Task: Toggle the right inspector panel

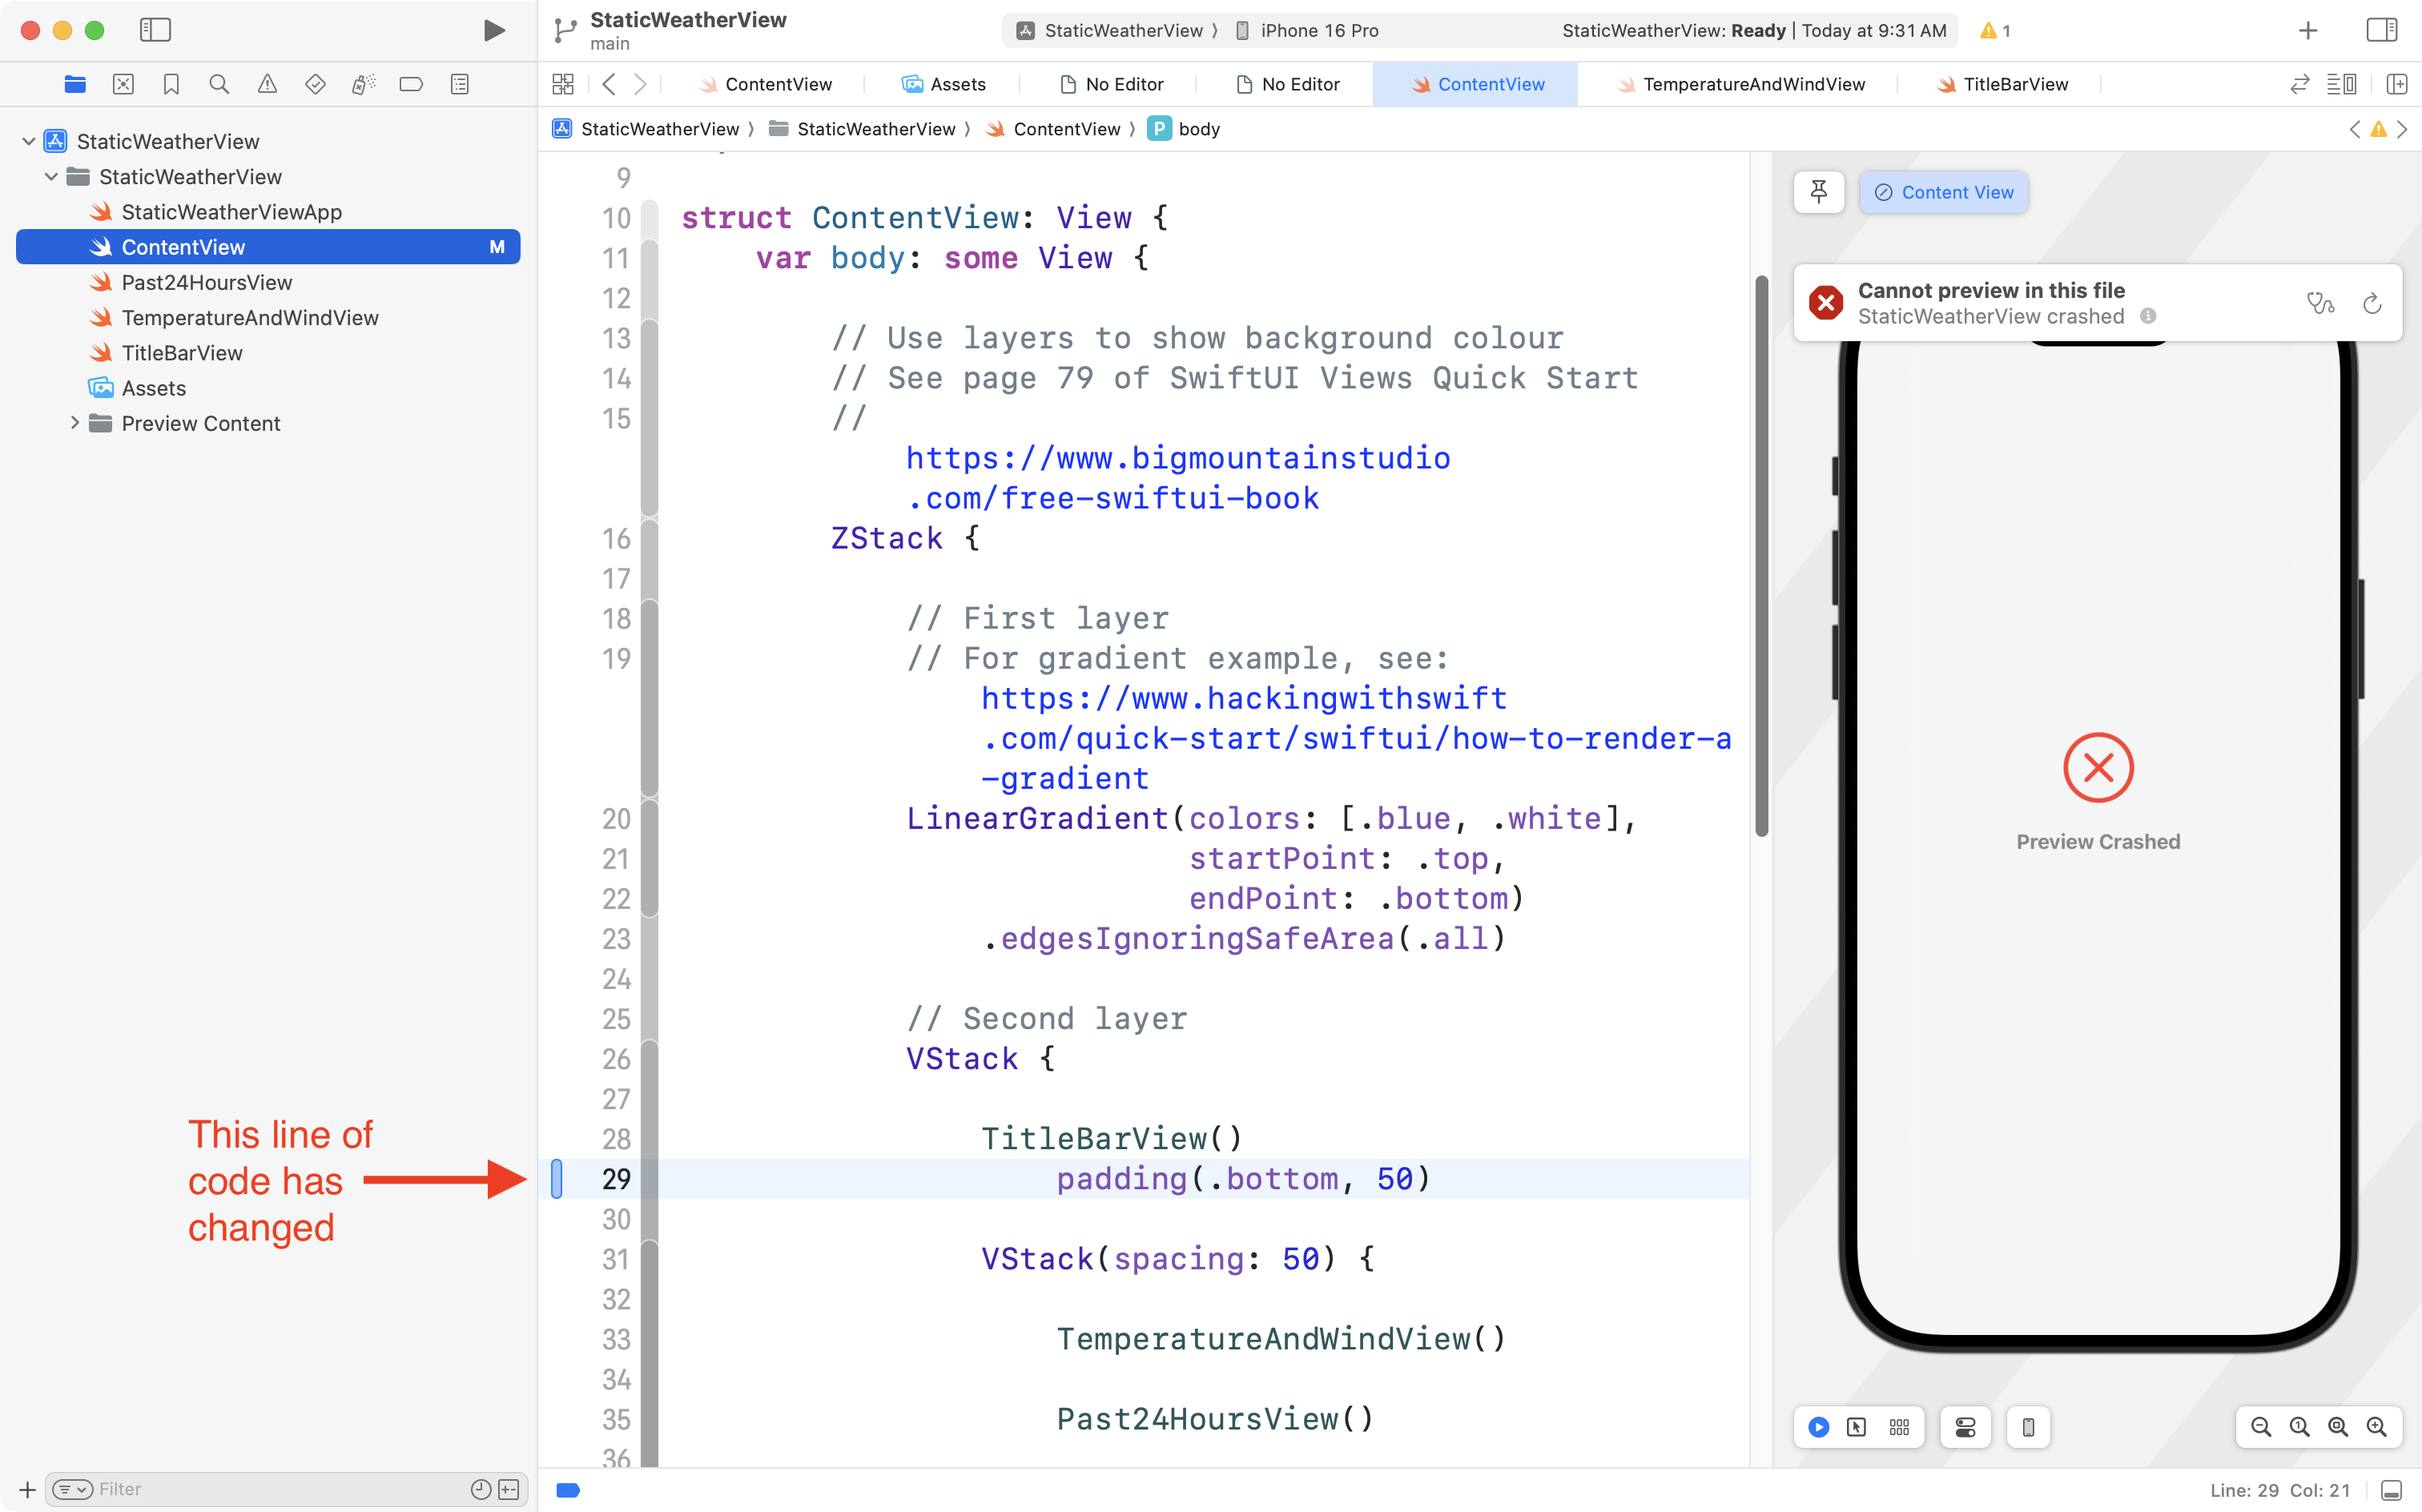Action: [2382, 31]
